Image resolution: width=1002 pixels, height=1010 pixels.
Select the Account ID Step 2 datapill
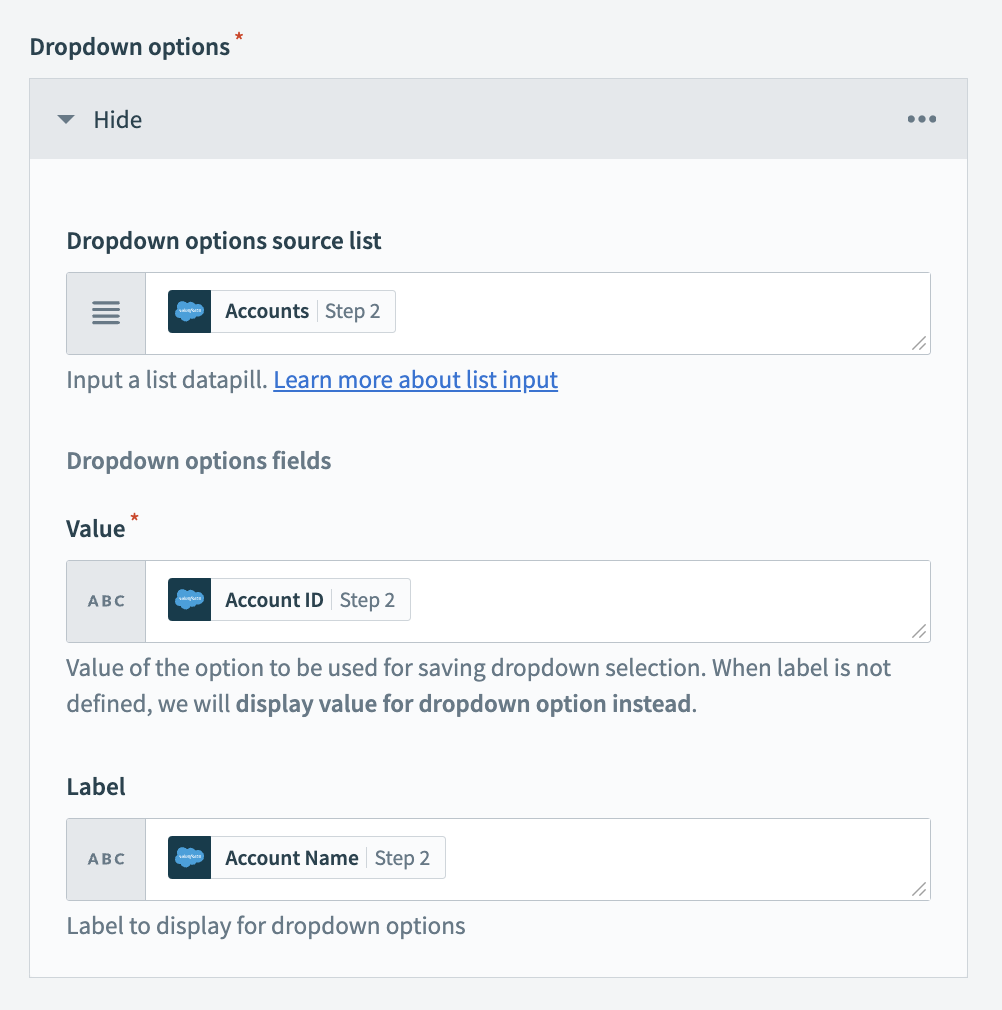[286, 599]
